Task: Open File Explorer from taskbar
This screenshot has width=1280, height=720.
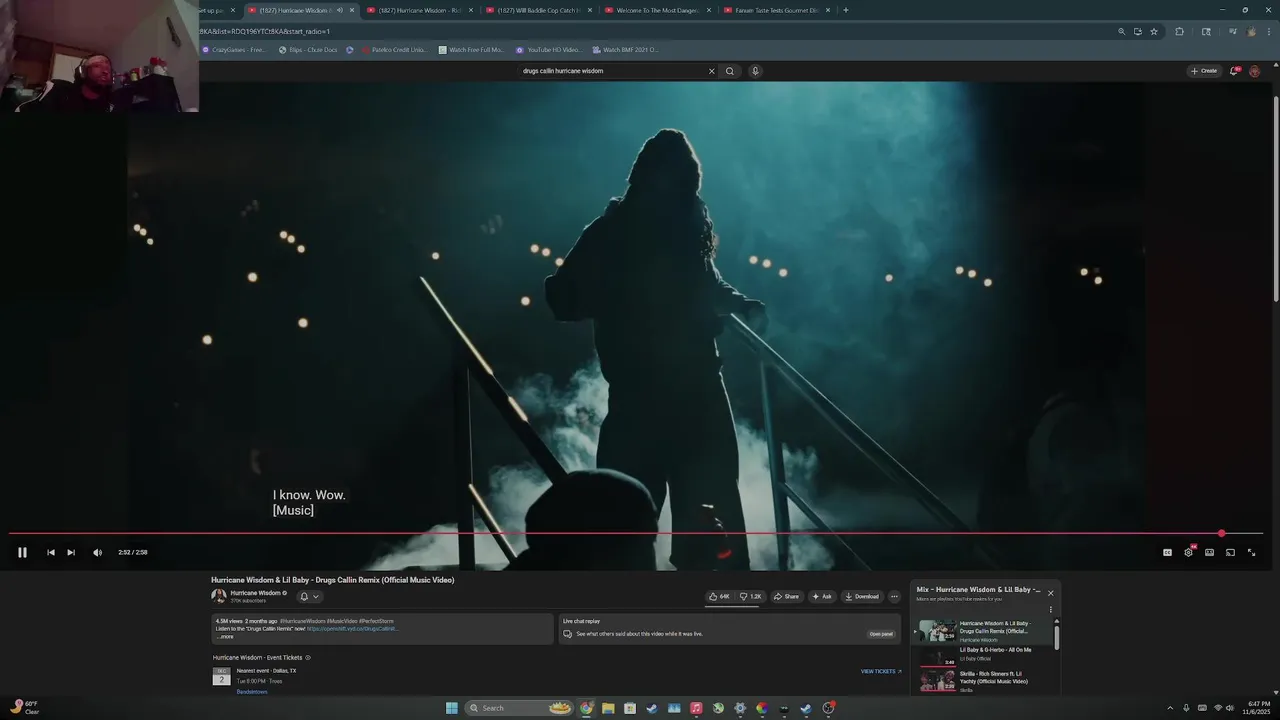Action: click(x=608, y=708)
